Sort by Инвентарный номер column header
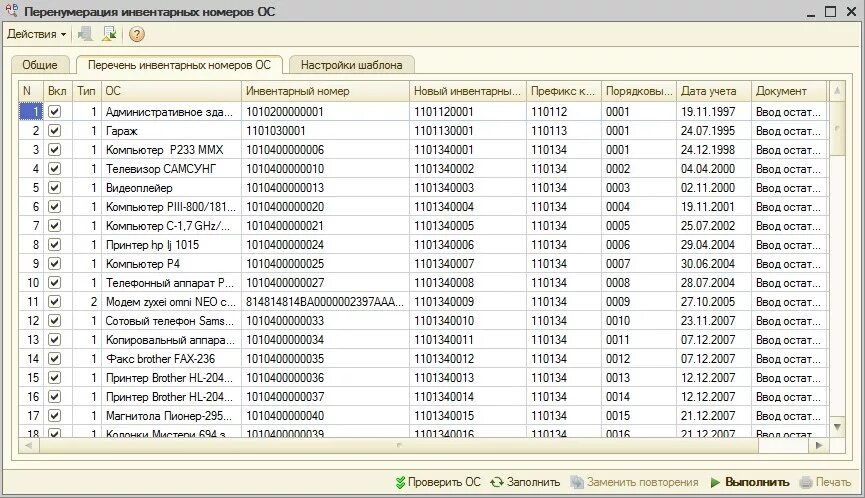The image size is (865, 498). tap(325, 91)
